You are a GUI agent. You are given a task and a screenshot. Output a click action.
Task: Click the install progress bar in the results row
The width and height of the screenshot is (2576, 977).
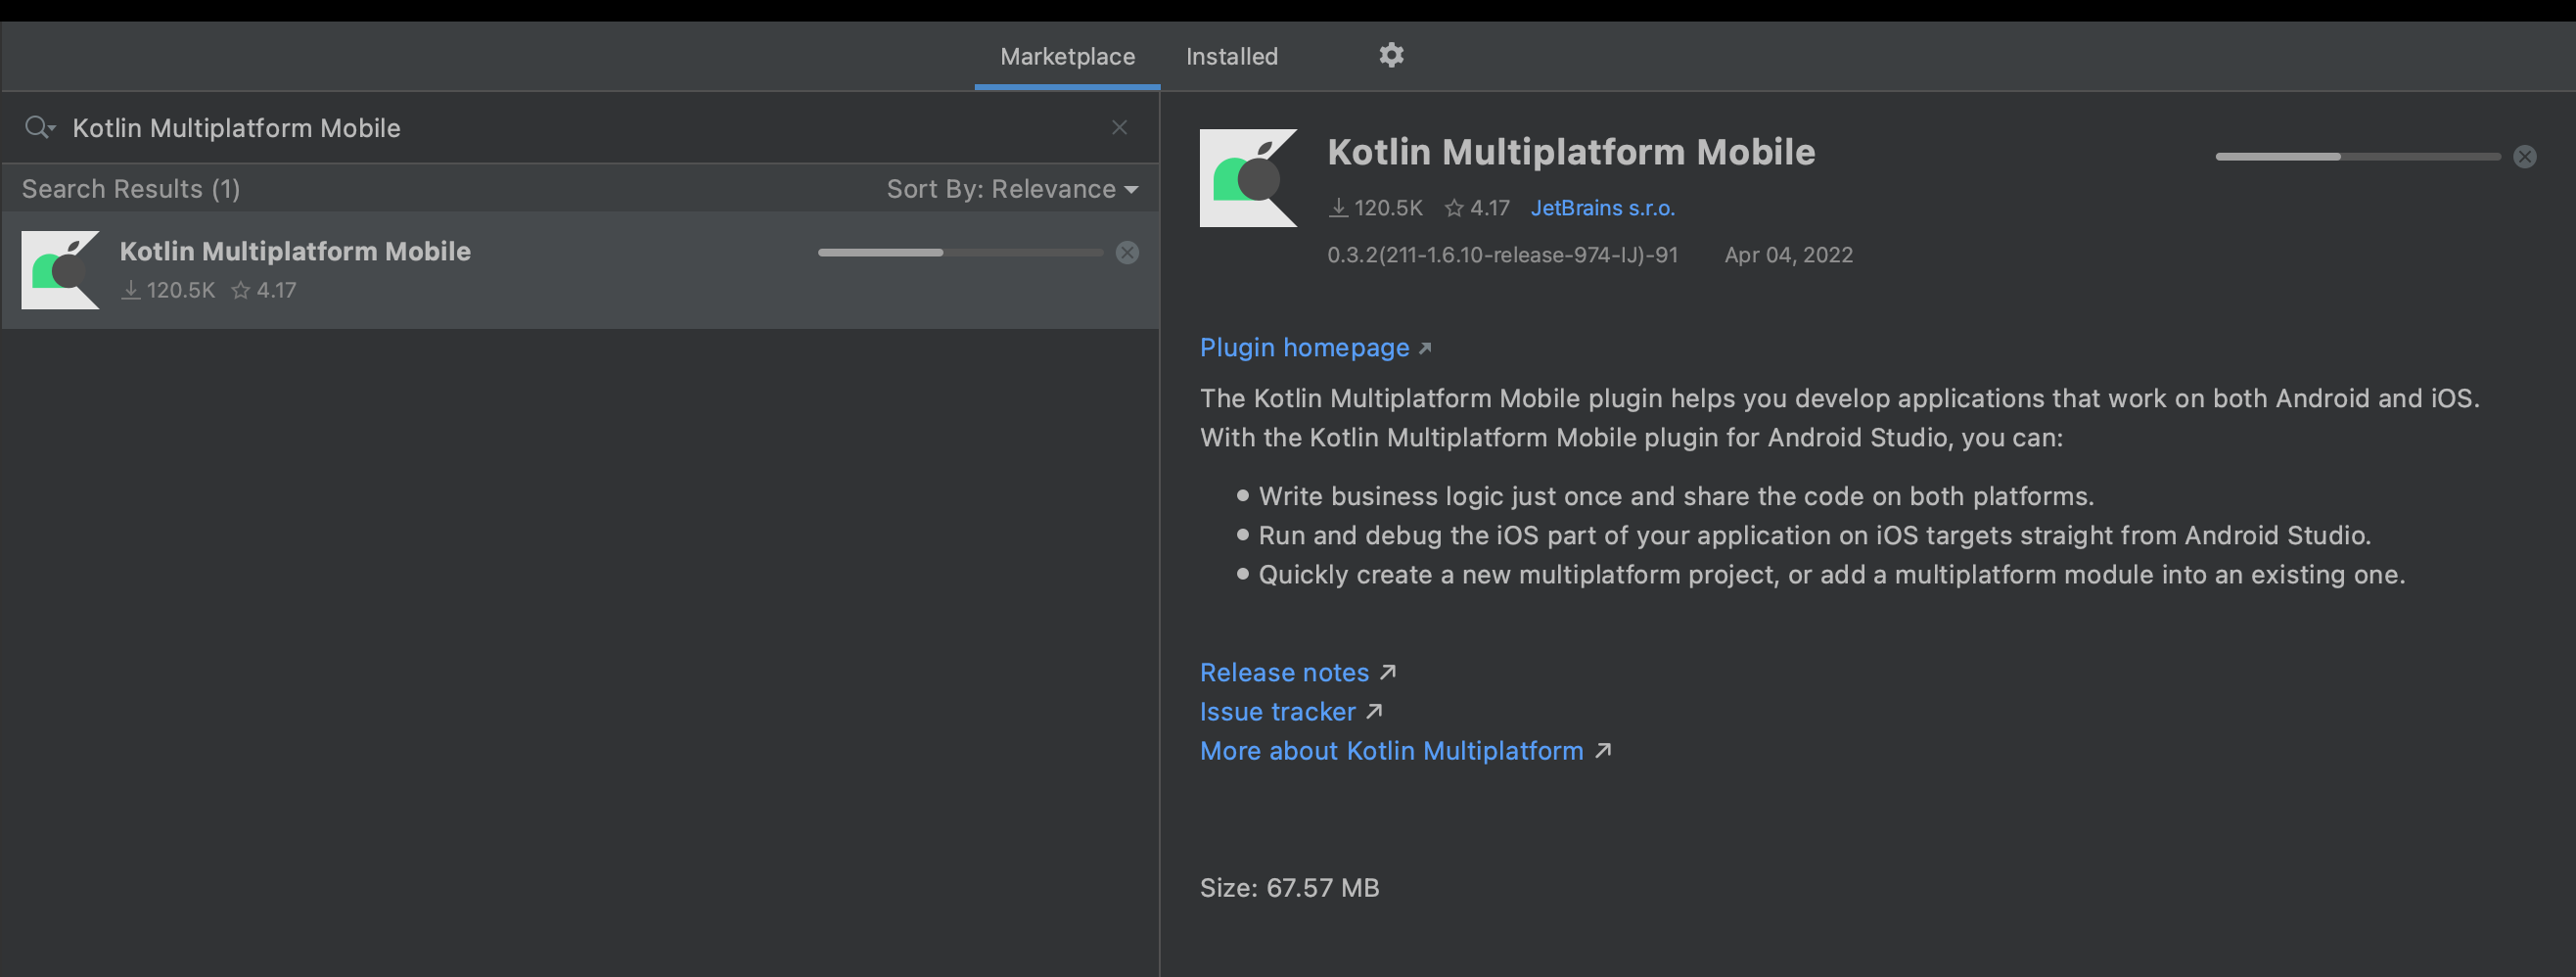(960, 252)
